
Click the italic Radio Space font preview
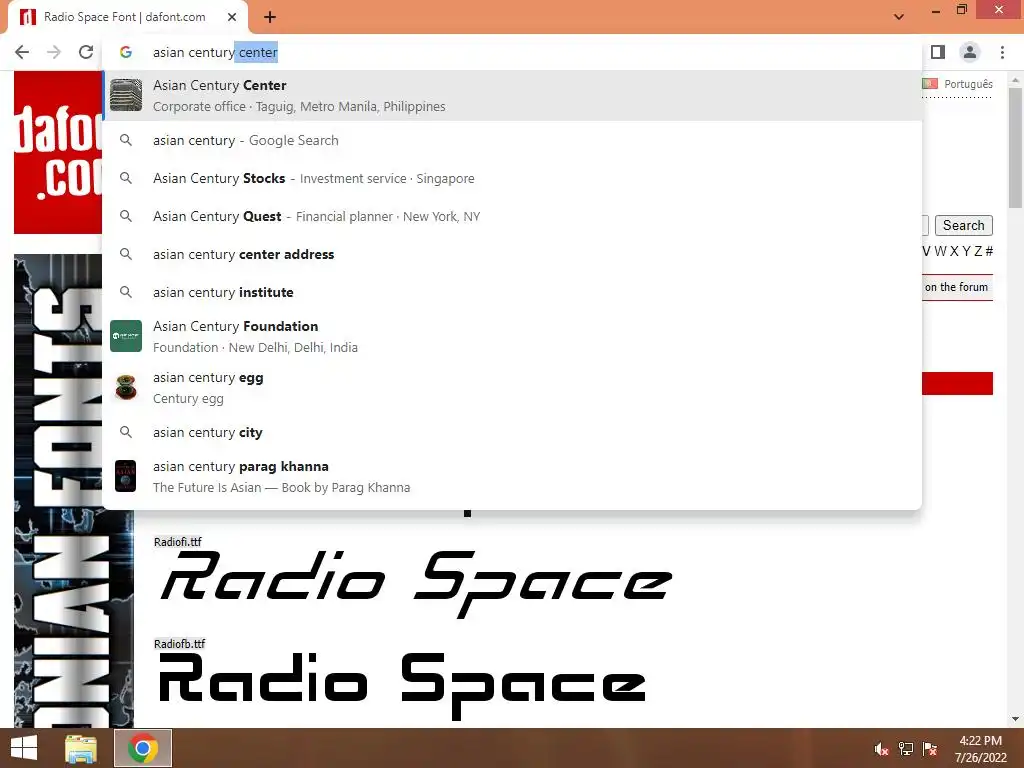pyautogui.click(x=416, y=583)
